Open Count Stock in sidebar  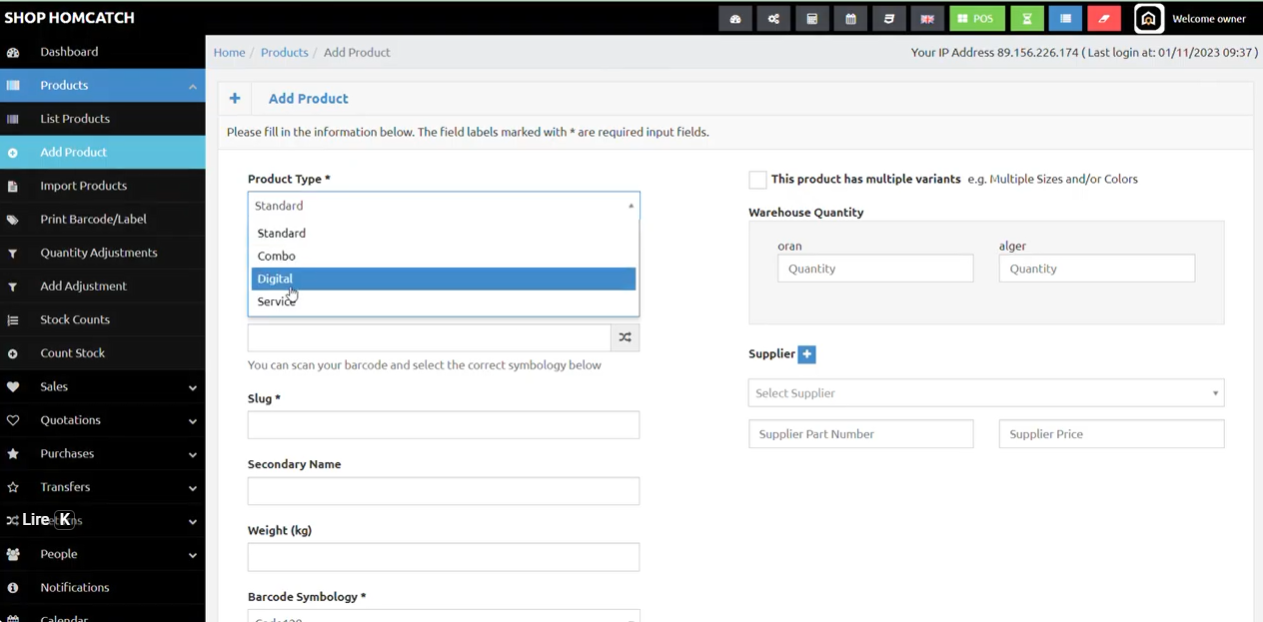click(x=102, y=353)
